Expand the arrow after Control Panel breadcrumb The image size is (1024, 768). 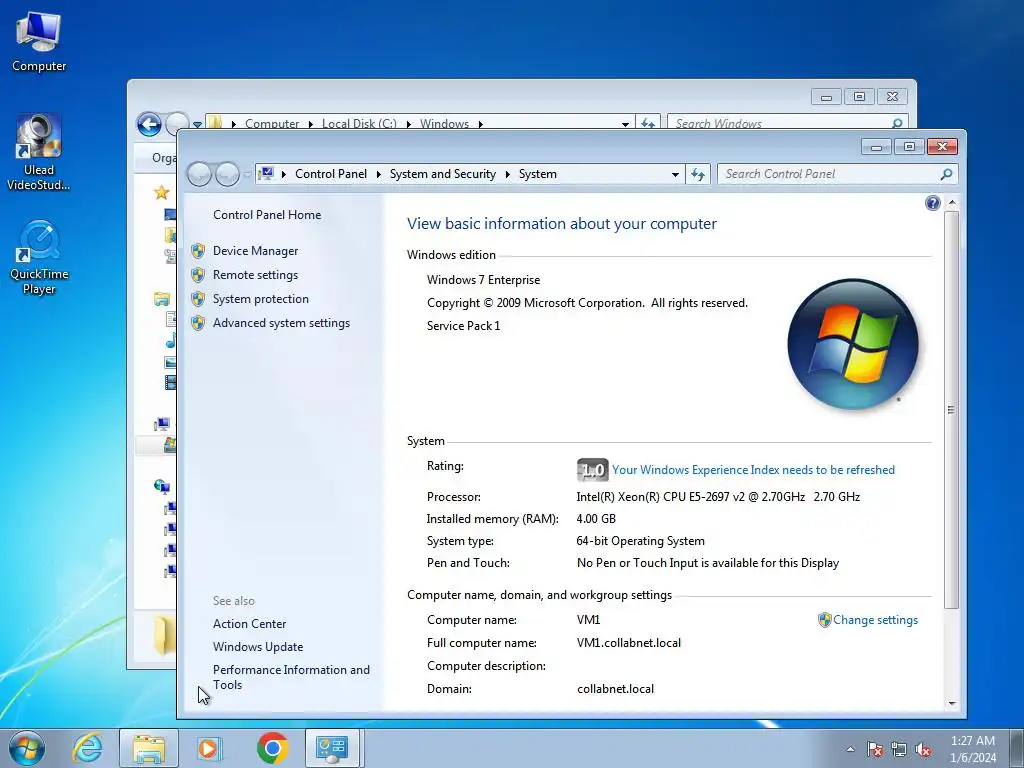click(378, 174)
